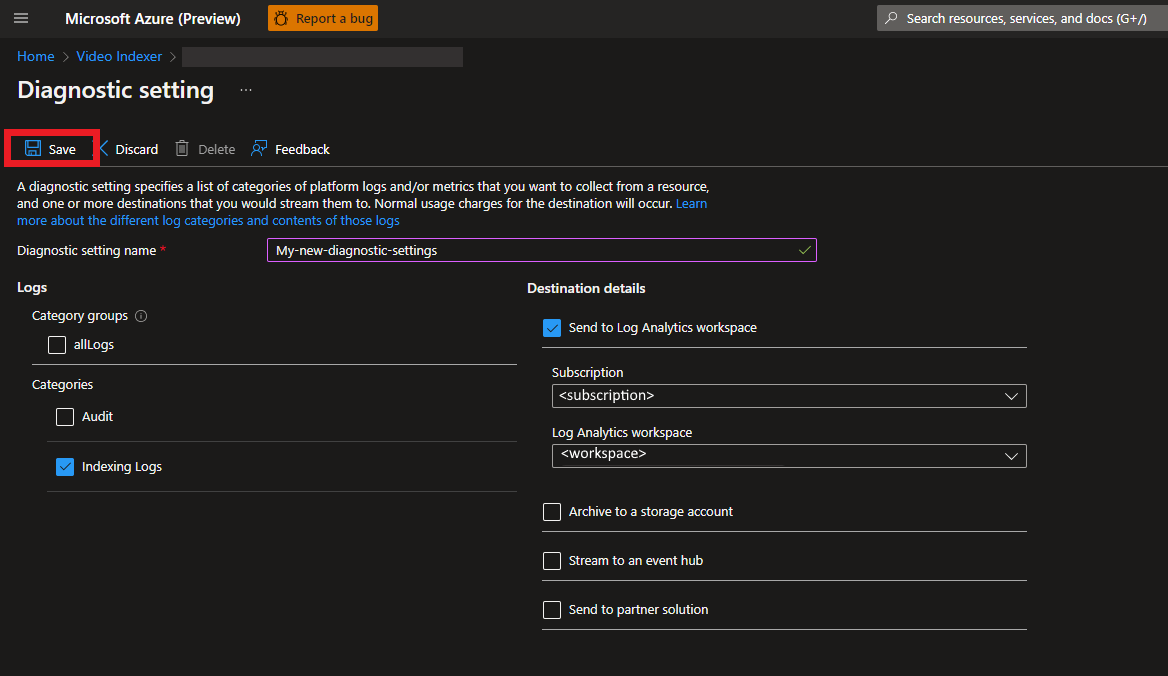The width and height of the screenshot is (1168, 676).
Task: Disable Send to Log Analytics workspace
Action: 552,328
